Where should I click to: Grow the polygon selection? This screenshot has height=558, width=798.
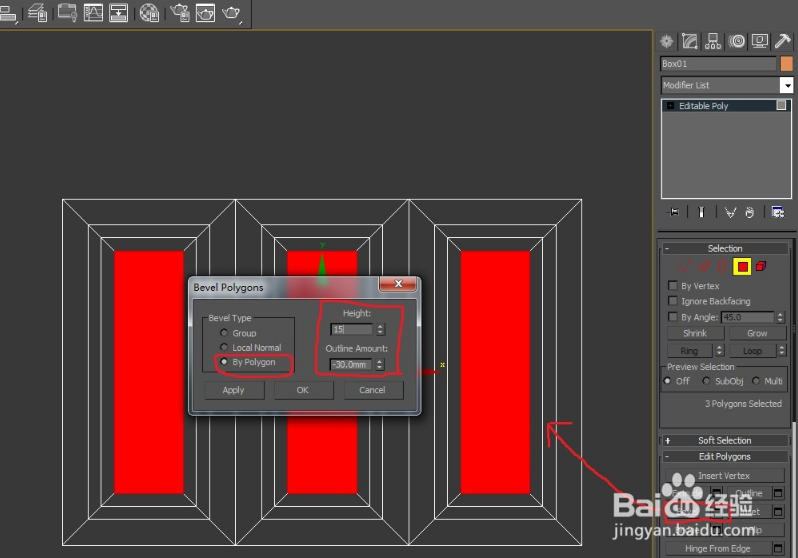[757, 333]
